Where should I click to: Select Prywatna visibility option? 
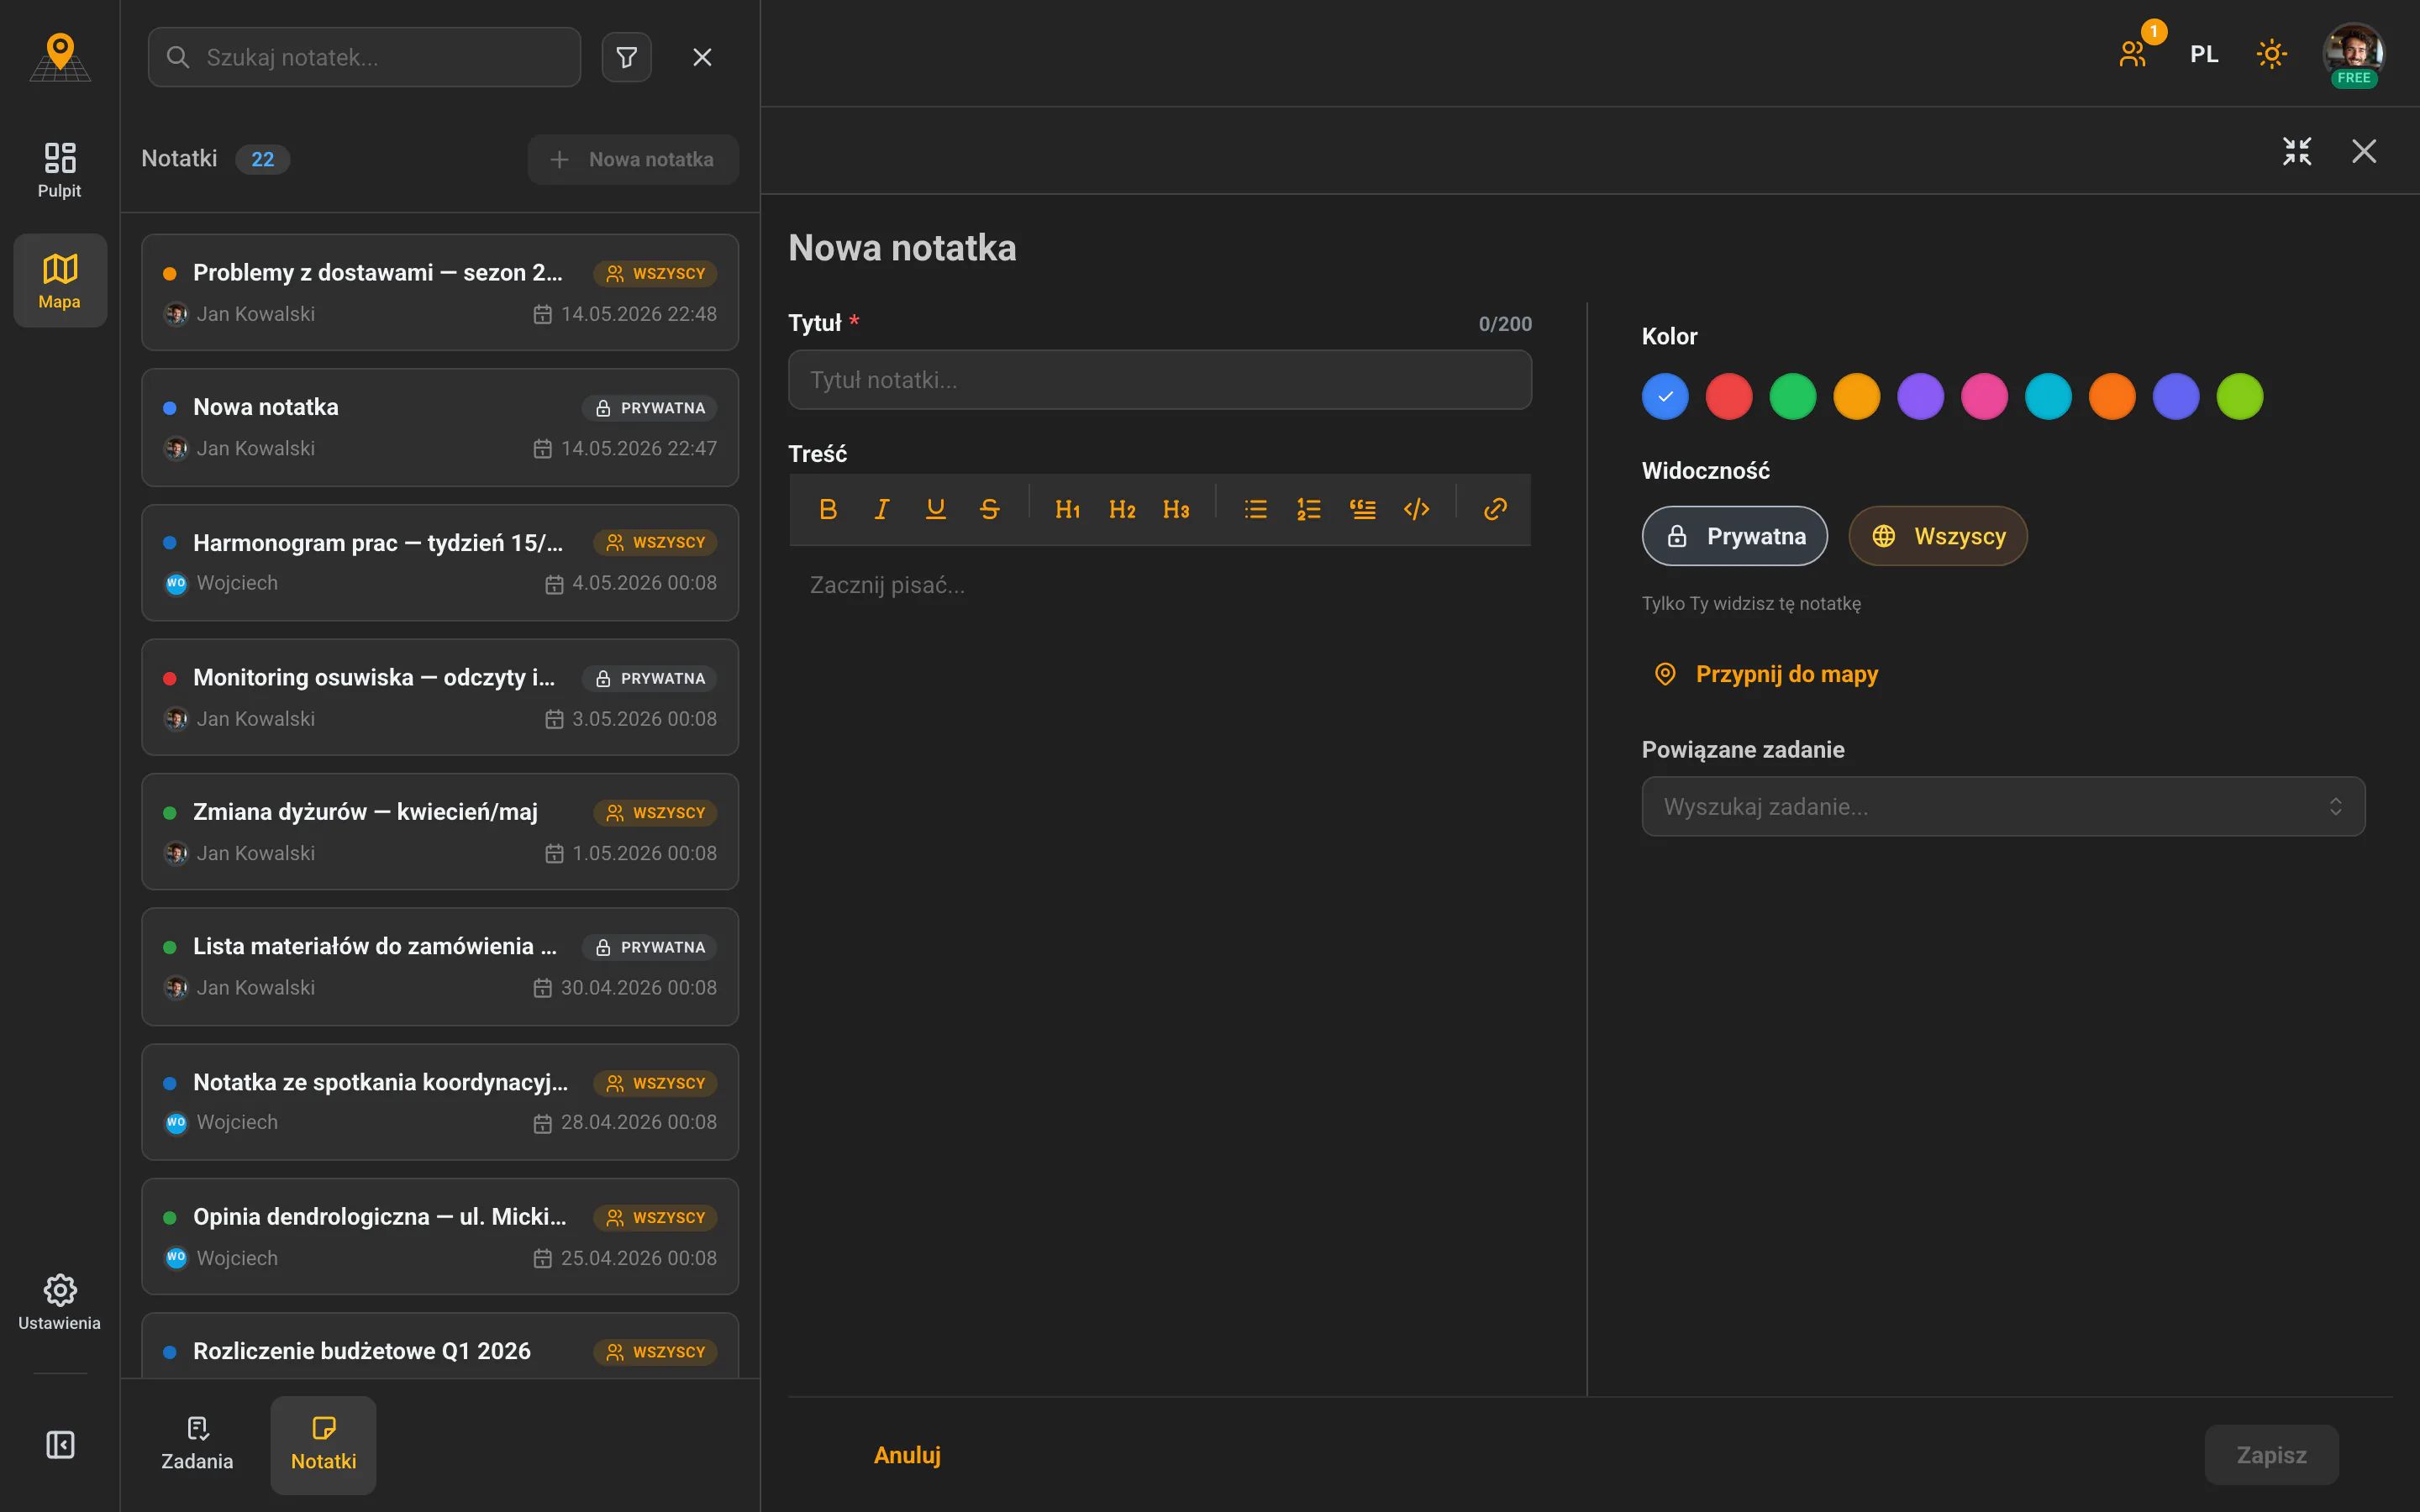(1735, 536)
